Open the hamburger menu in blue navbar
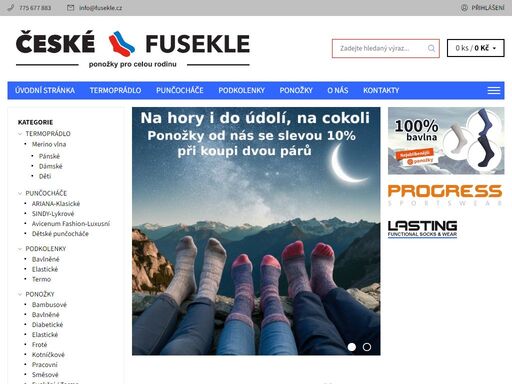The image size is (512, 384). tap(494, 90)
